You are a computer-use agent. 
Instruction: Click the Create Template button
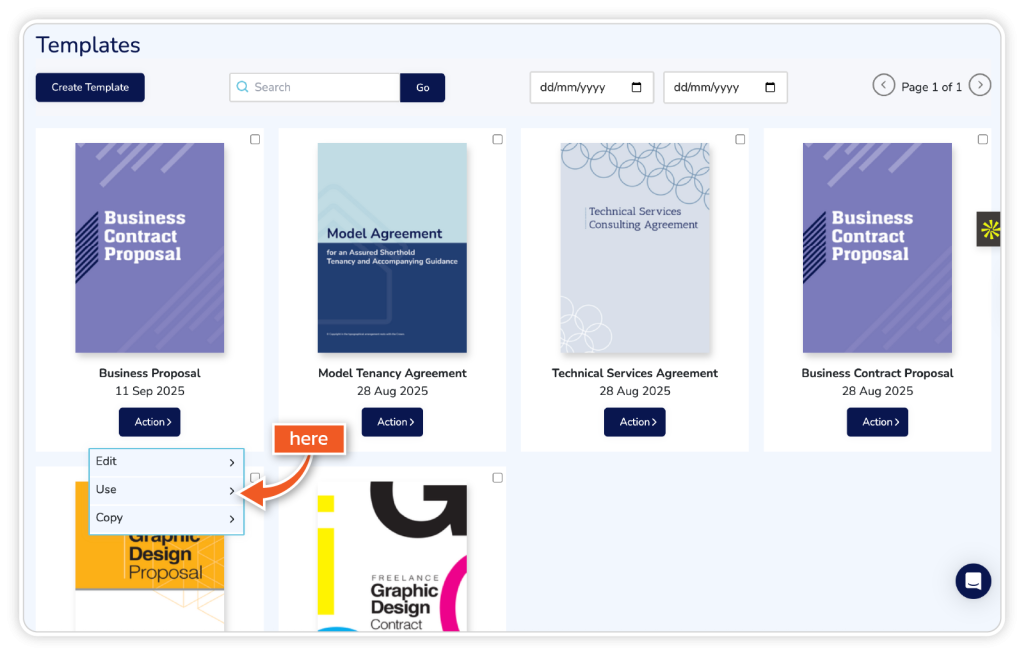[x=90, y=87]
